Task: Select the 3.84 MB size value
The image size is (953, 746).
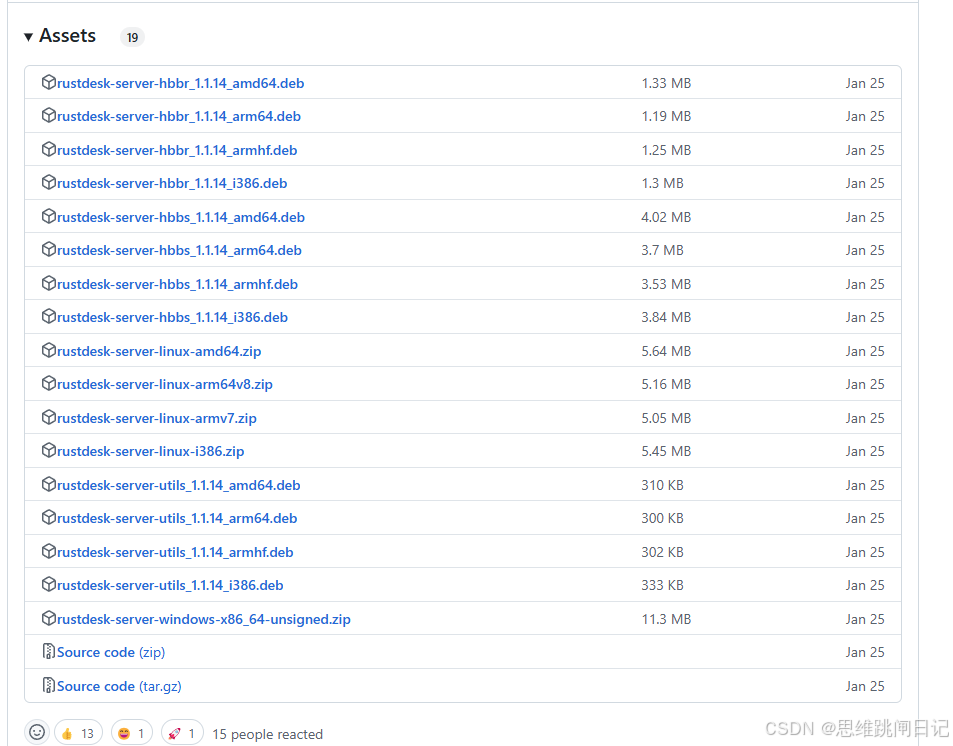Action: tap(666, 317)
